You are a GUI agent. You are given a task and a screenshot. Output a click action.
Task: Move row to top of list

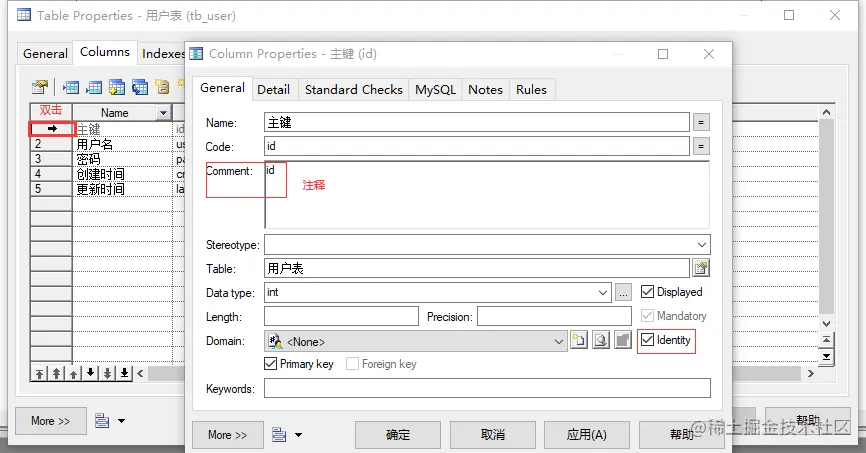[x=39, y=373]
